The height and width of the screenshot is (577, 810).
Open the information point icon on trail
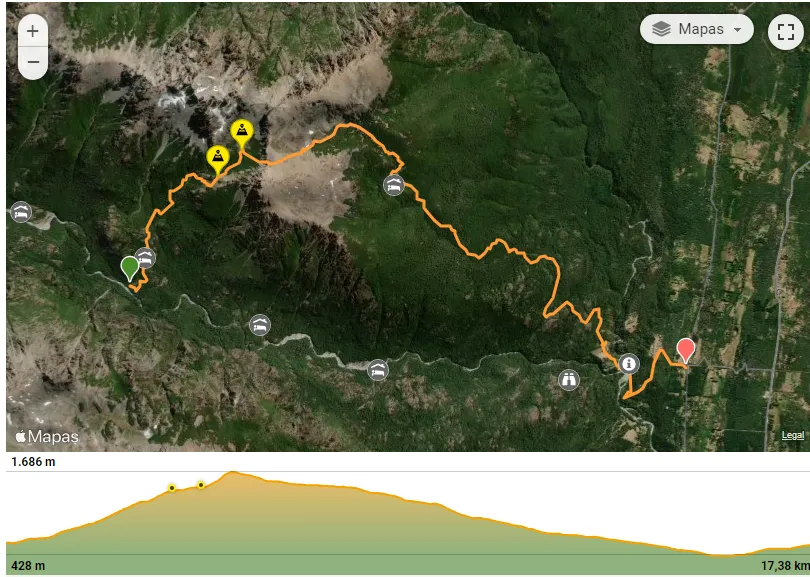(x=629, y=364)
